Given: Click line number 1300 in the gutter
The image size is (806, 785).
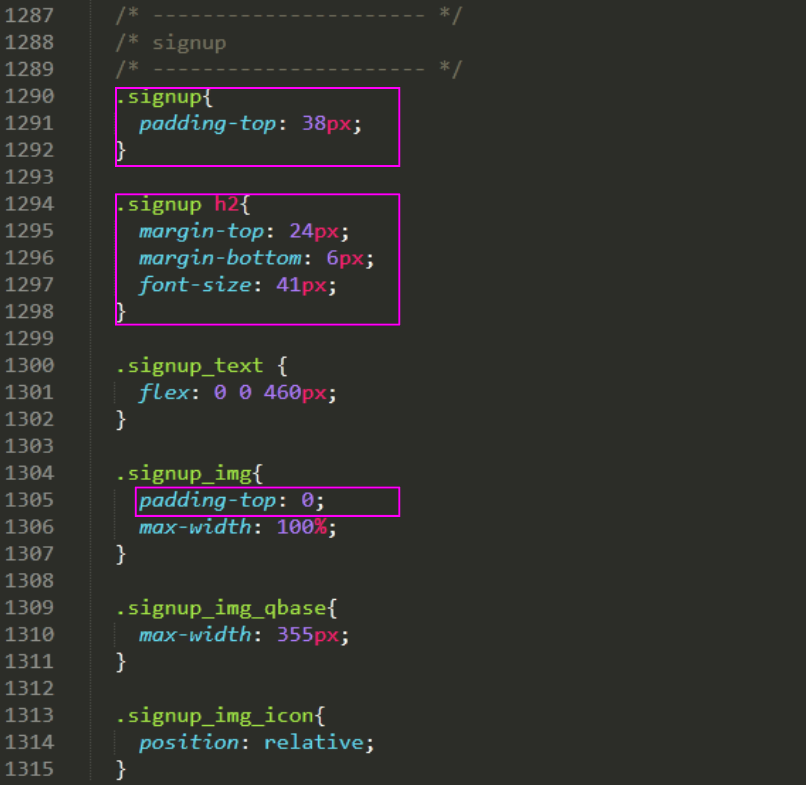Looking at the screenshot, I should [x=29, y=366].
